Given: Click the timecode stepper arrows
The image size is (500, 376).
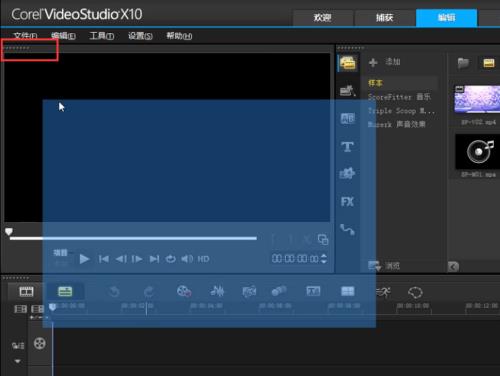Looking at the screenshot, I should (x=324, y=259).
